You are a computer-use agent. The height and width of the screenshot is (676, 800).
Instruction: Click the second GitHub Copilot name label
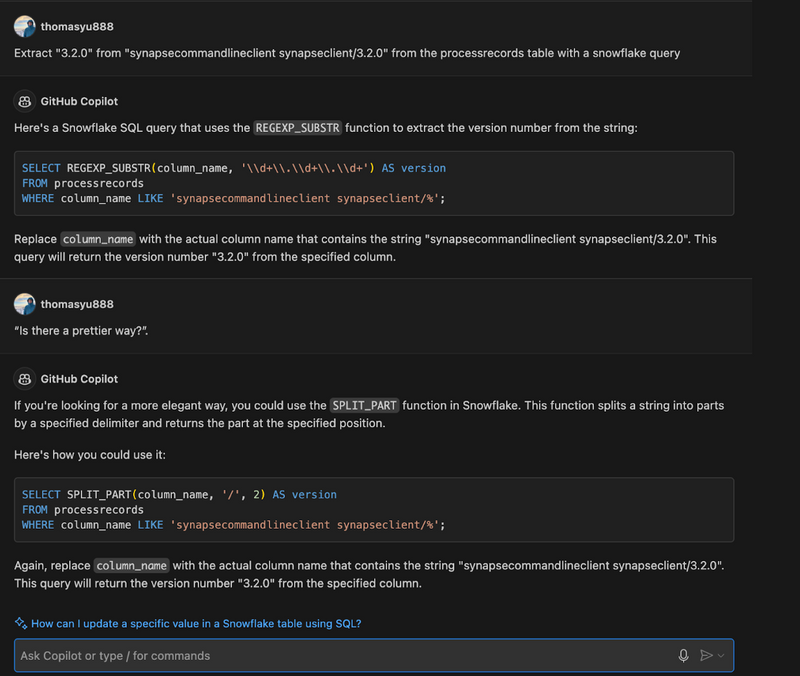click(79, 379)
